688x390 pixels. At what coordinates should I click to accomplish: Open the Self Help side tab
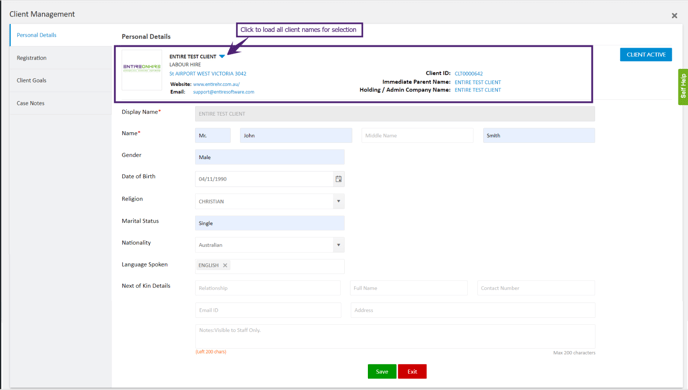click(683, 86)
